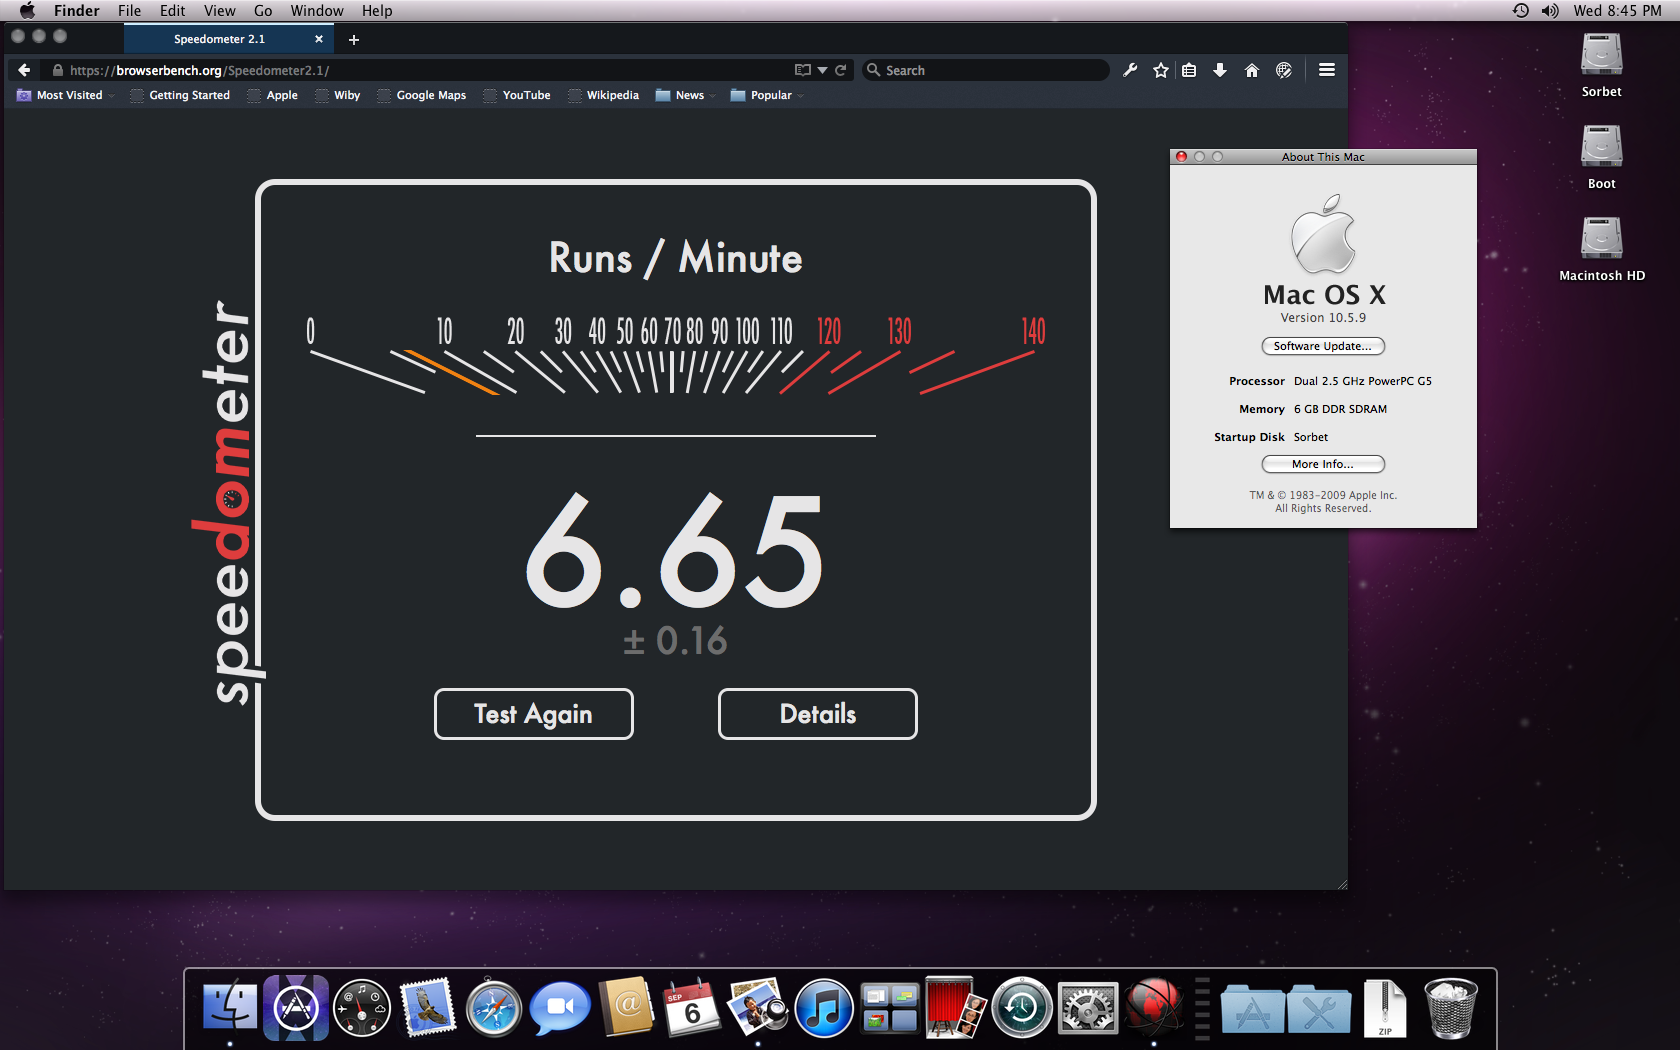Open the Go menu

coord(263,11)
